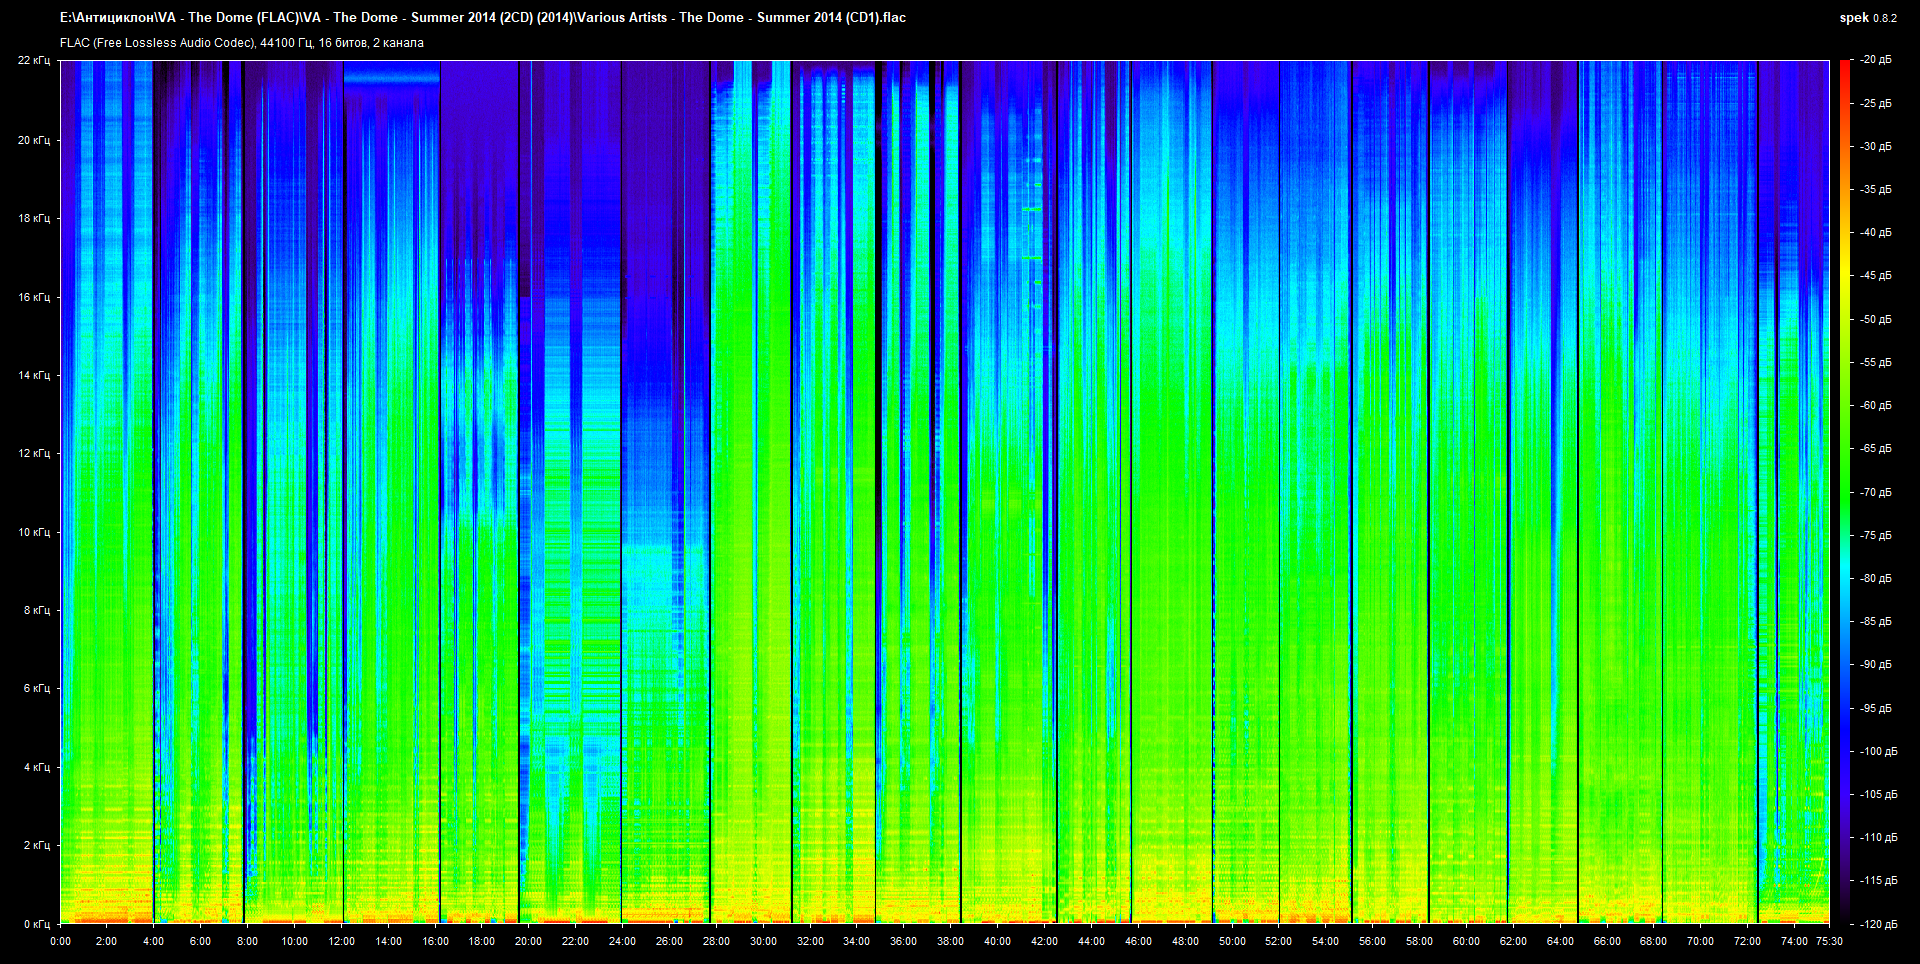Click the -20 дБ scale label

[1875, 60]
